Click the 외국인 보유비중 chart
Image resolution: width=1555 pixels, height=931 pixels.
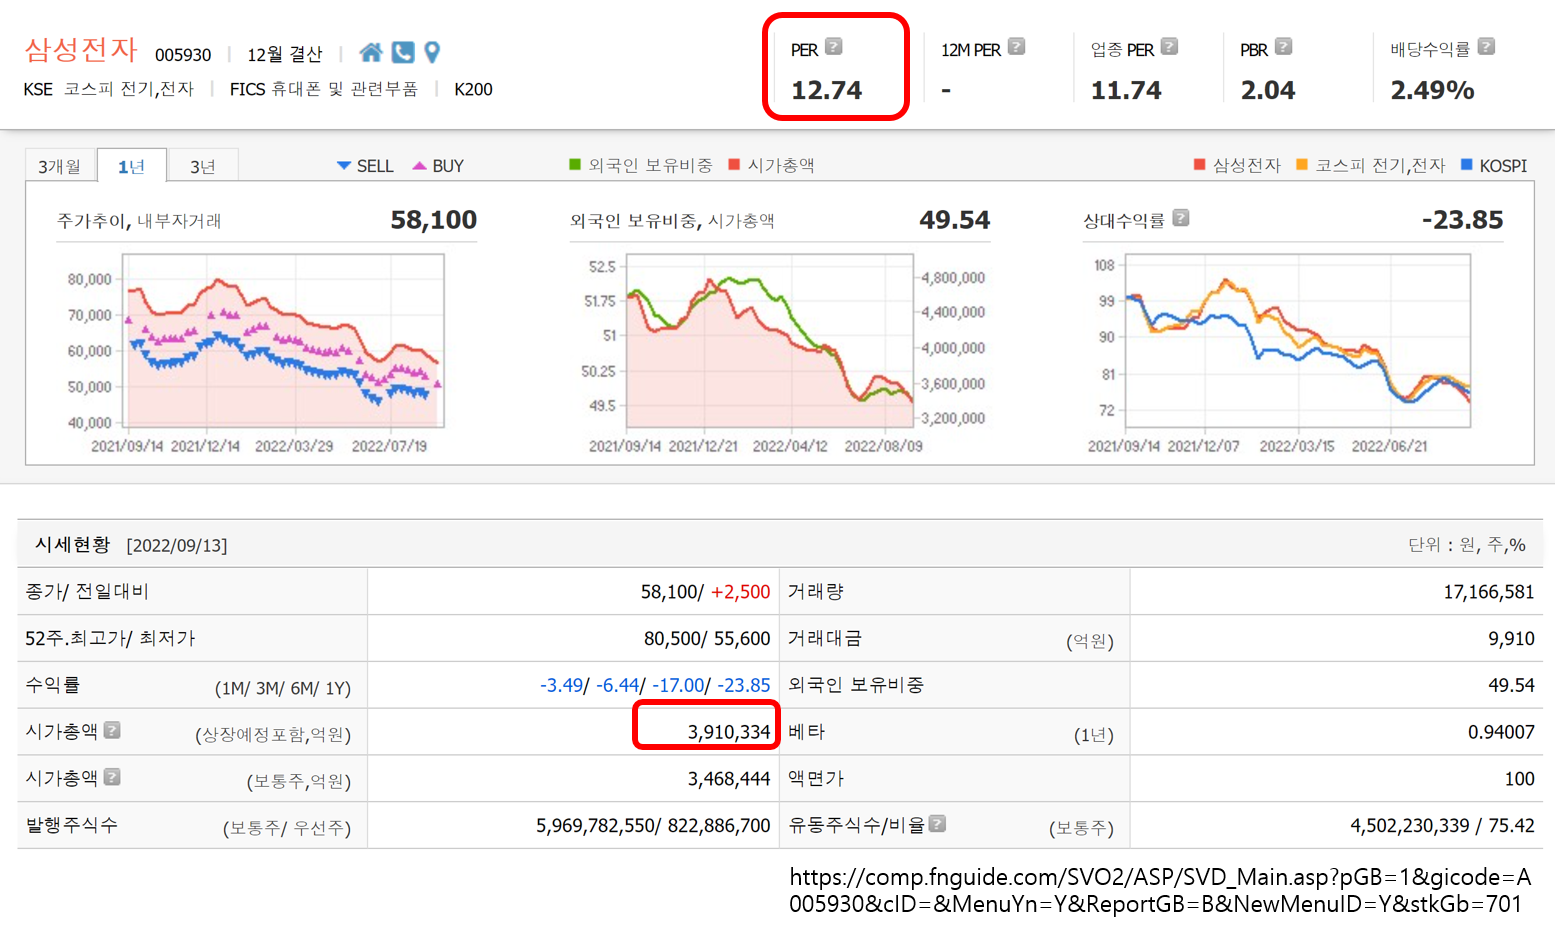(769, 341)
